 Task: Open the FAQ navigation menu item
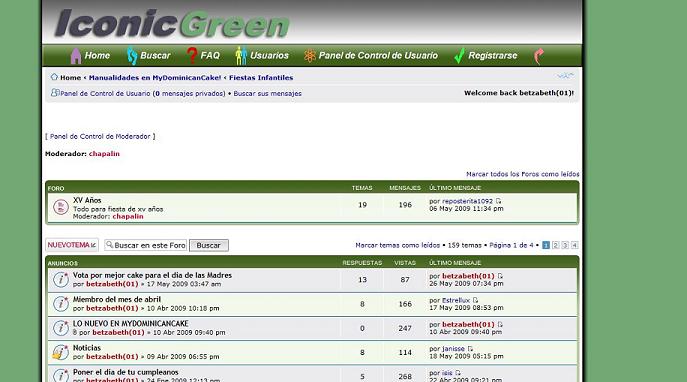210,56
